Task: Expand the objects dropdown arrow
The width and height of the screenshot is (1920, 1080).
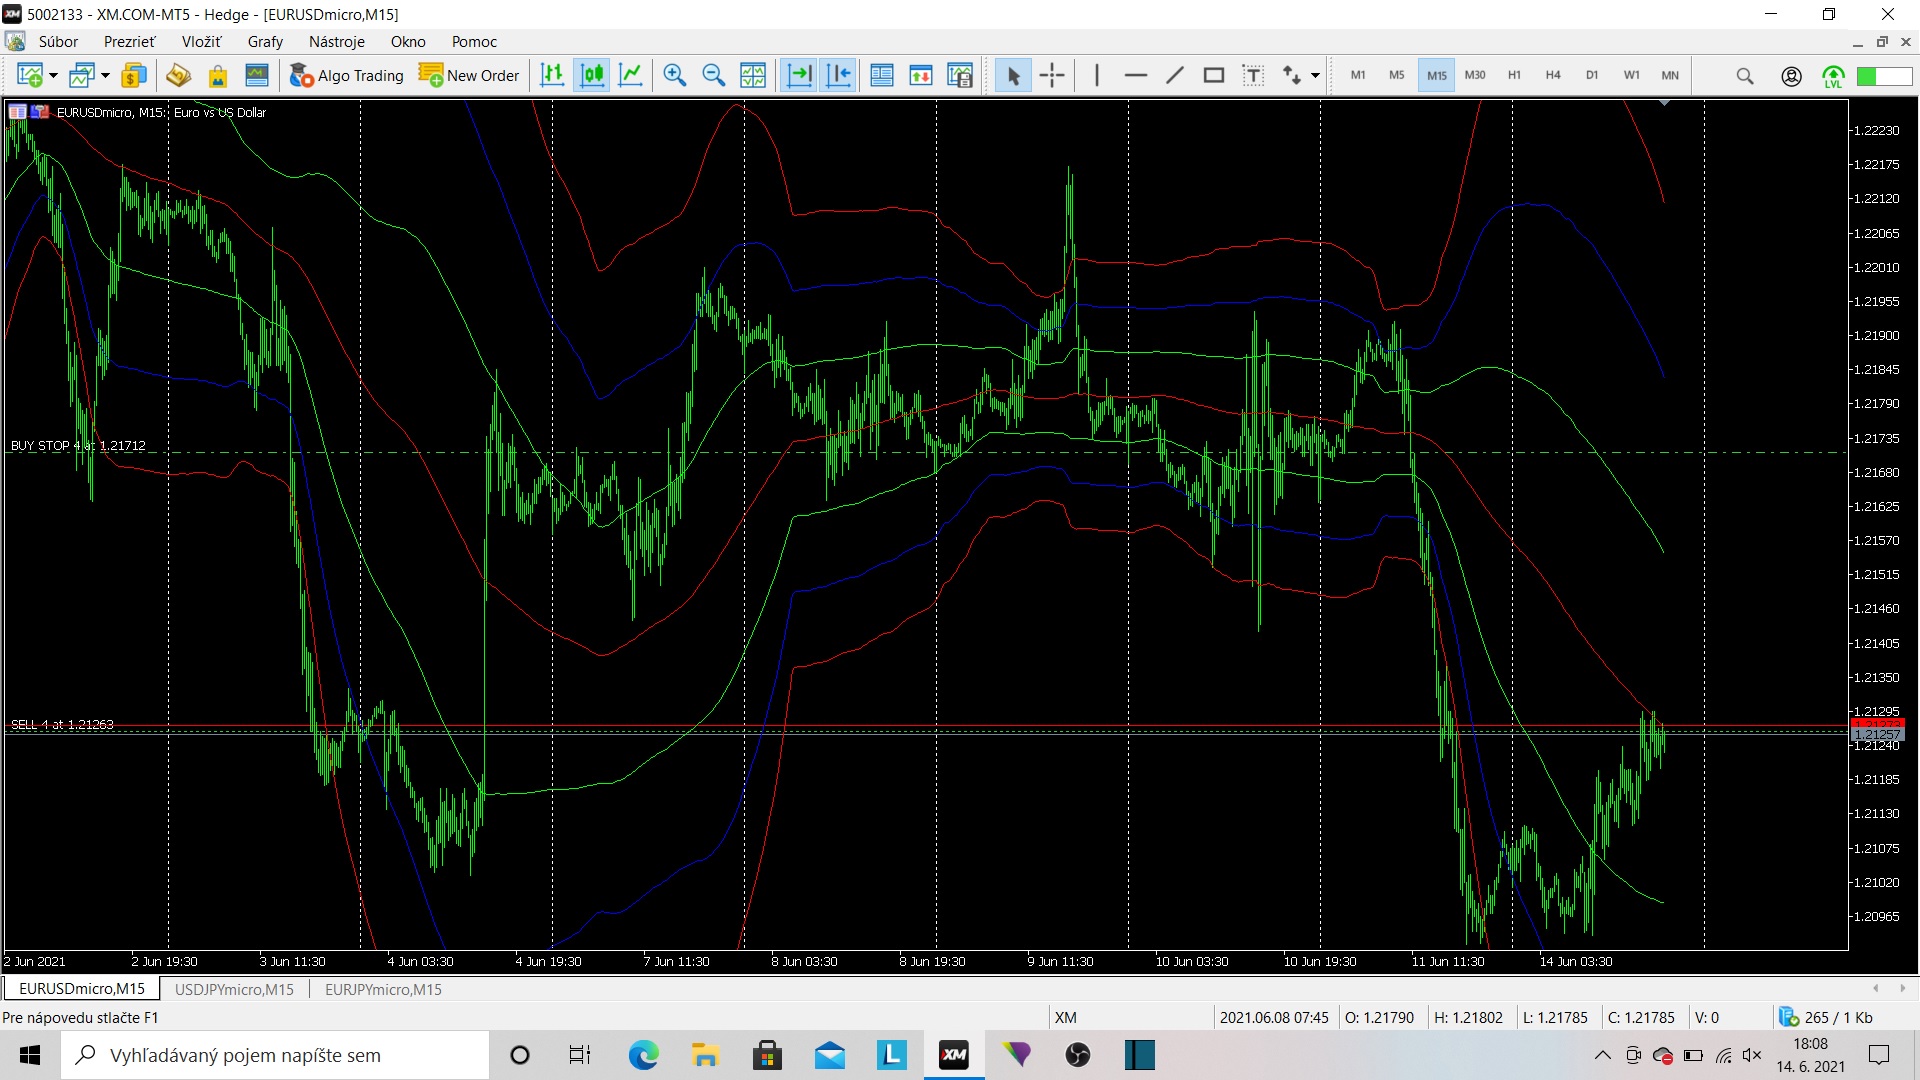Action: (1315, 76)
